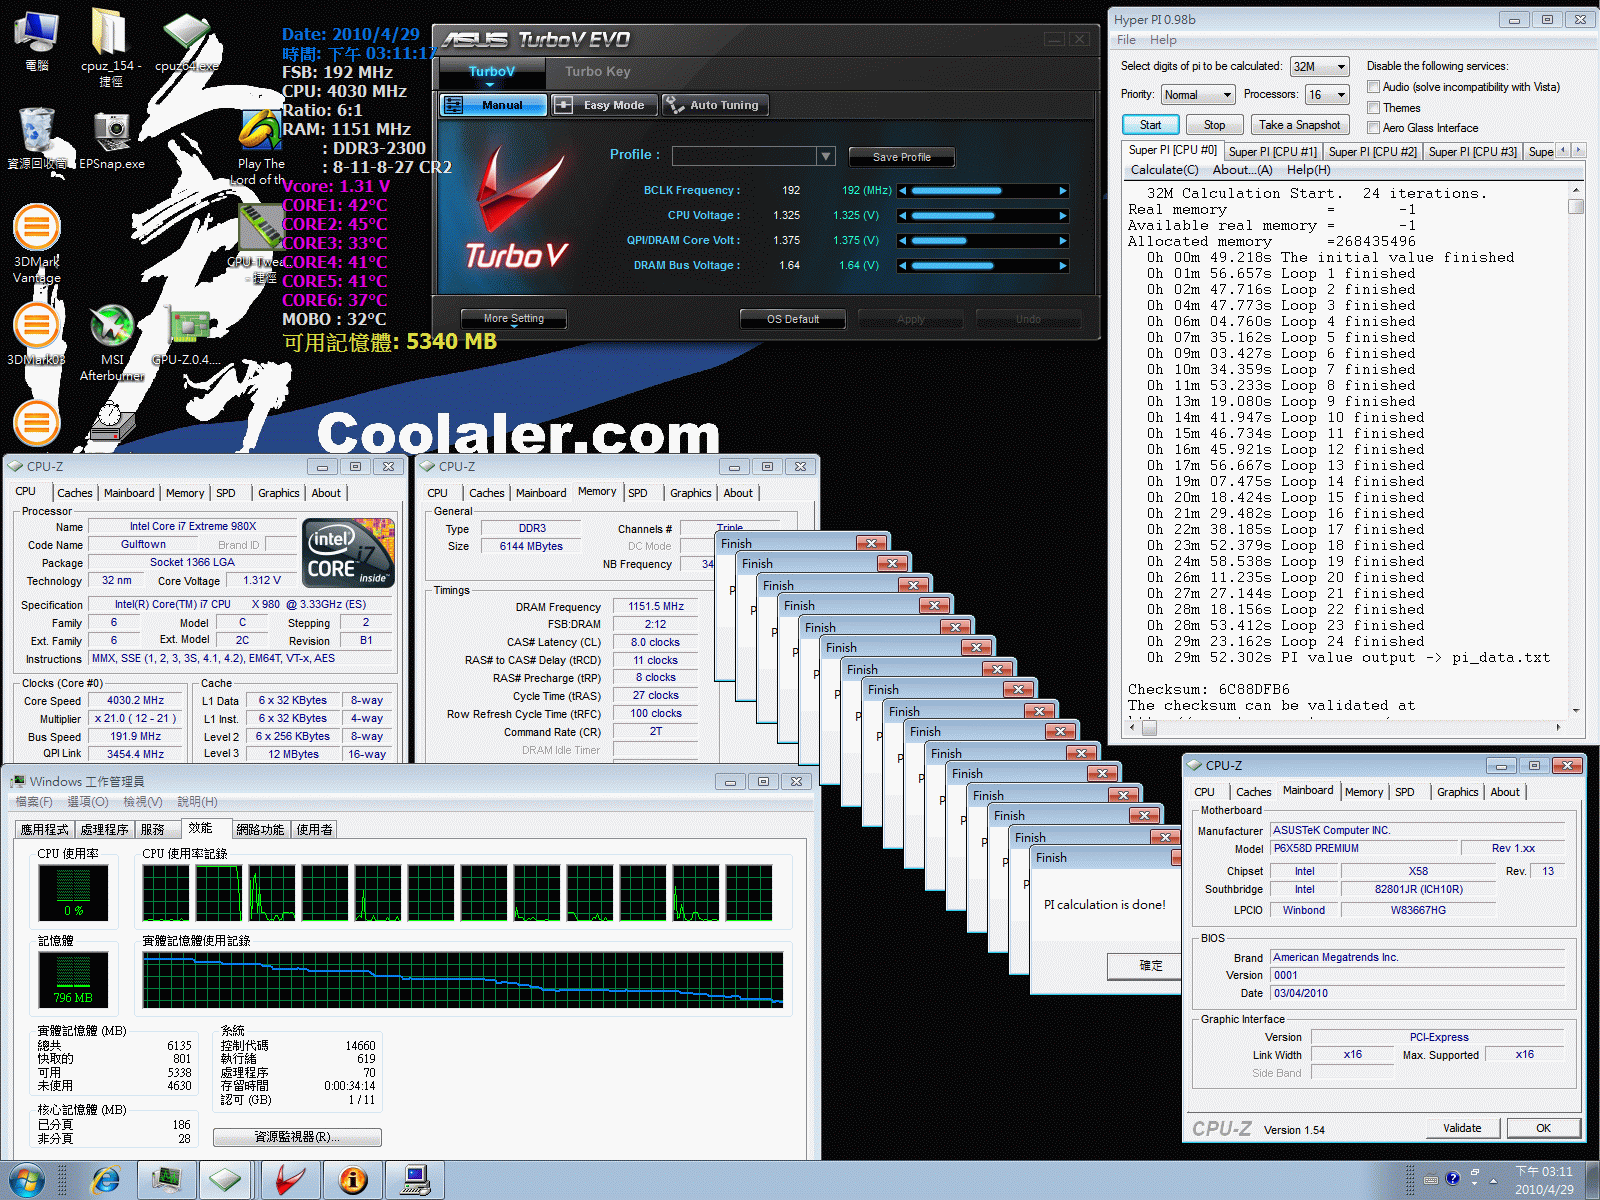Open the TurboV Profile dropdown

[x=753, y=156]
